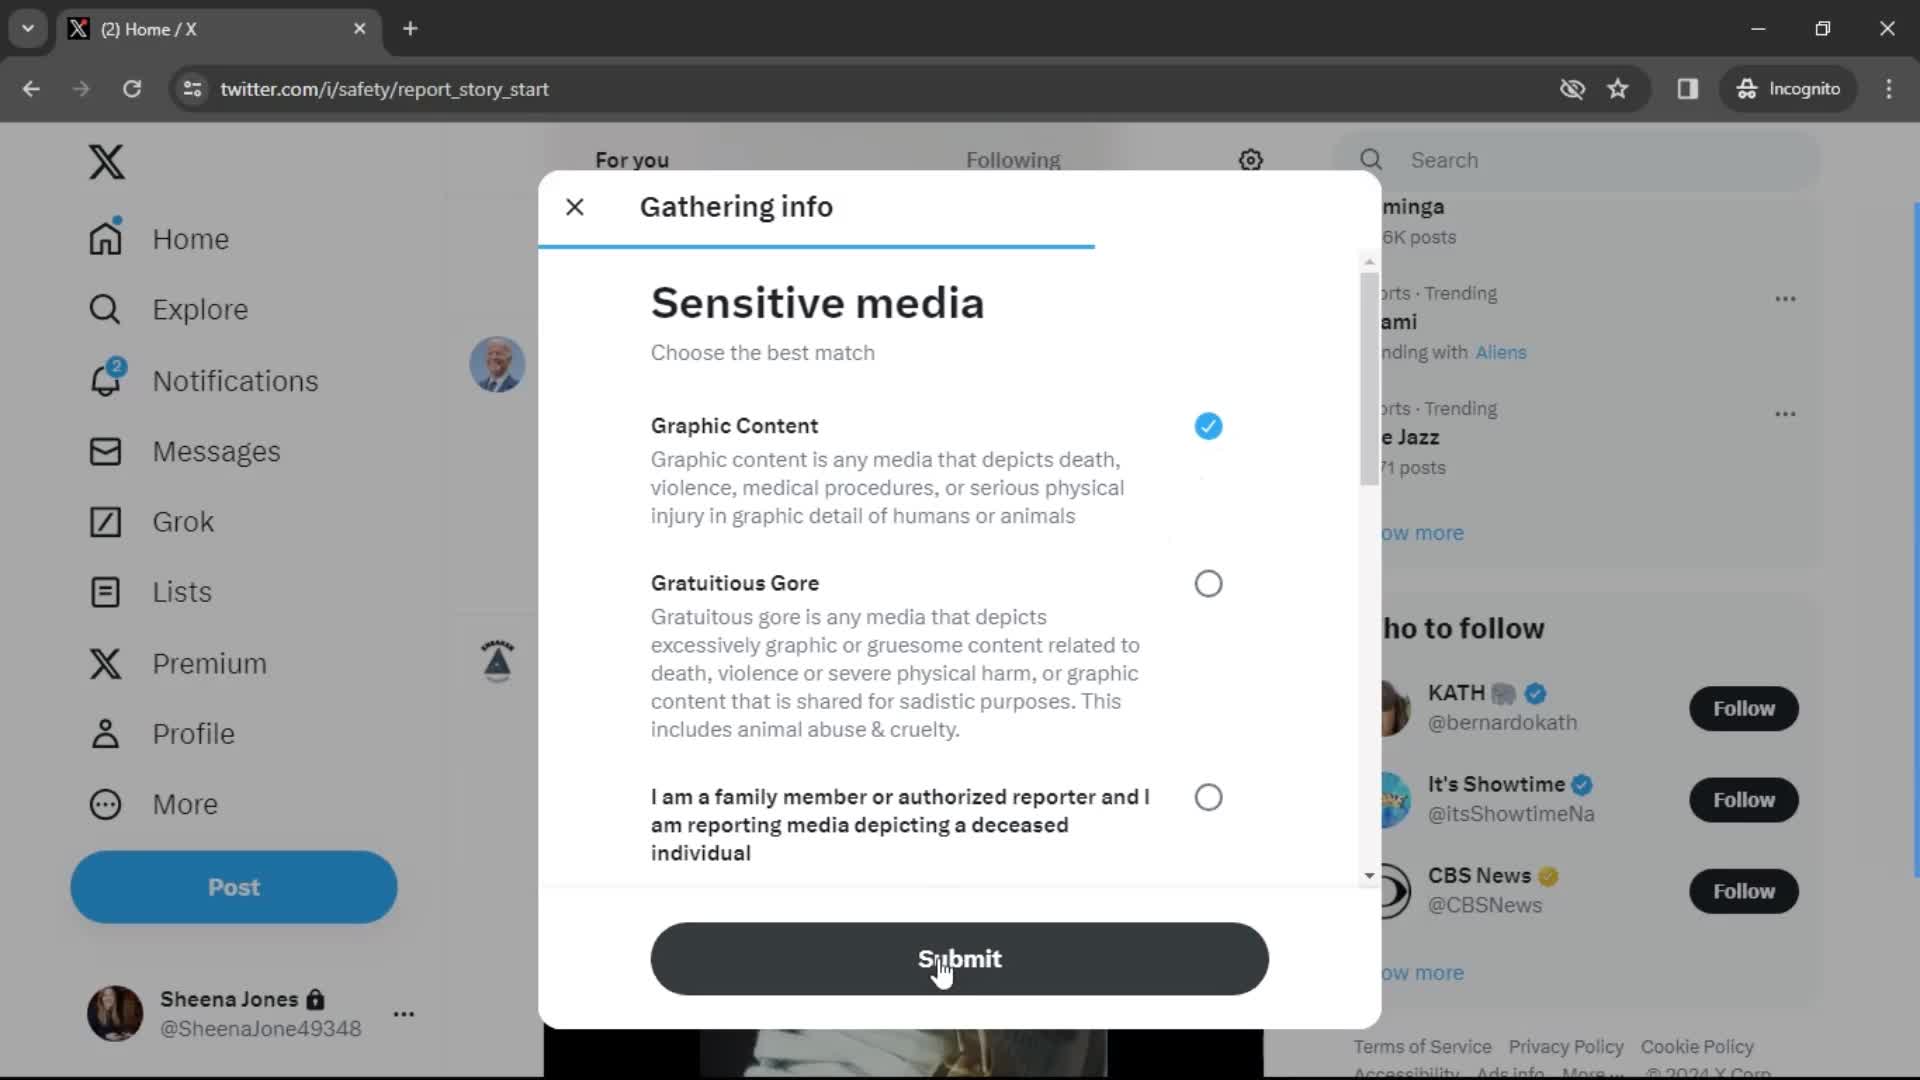Screen dimensions: 1920x1080
Task: Navigate to Lists via icon
Action: coord(104,591)
